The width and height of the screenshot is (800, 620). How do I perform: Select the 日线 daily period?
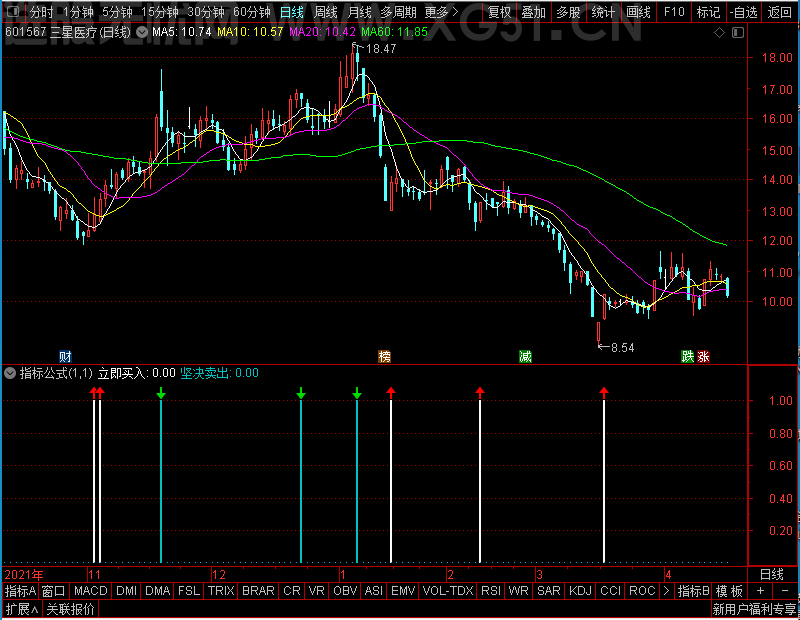(292, 11)
